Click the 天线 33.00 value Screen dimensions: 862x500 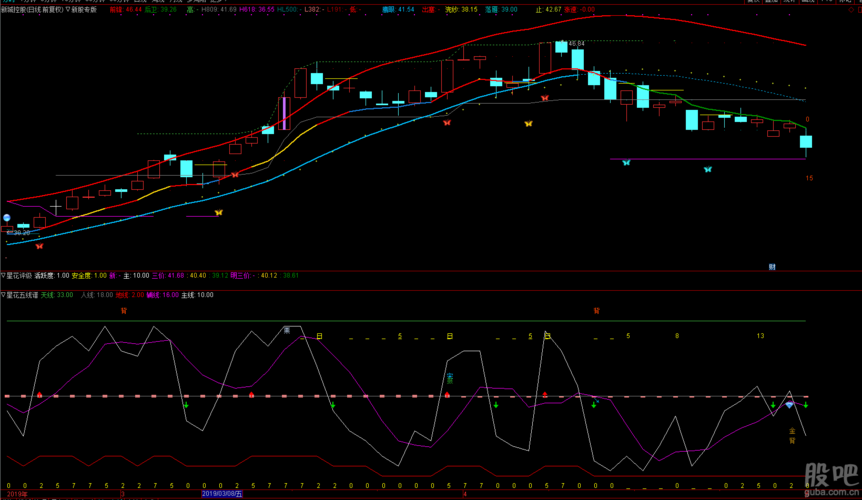tap(57, 295)
